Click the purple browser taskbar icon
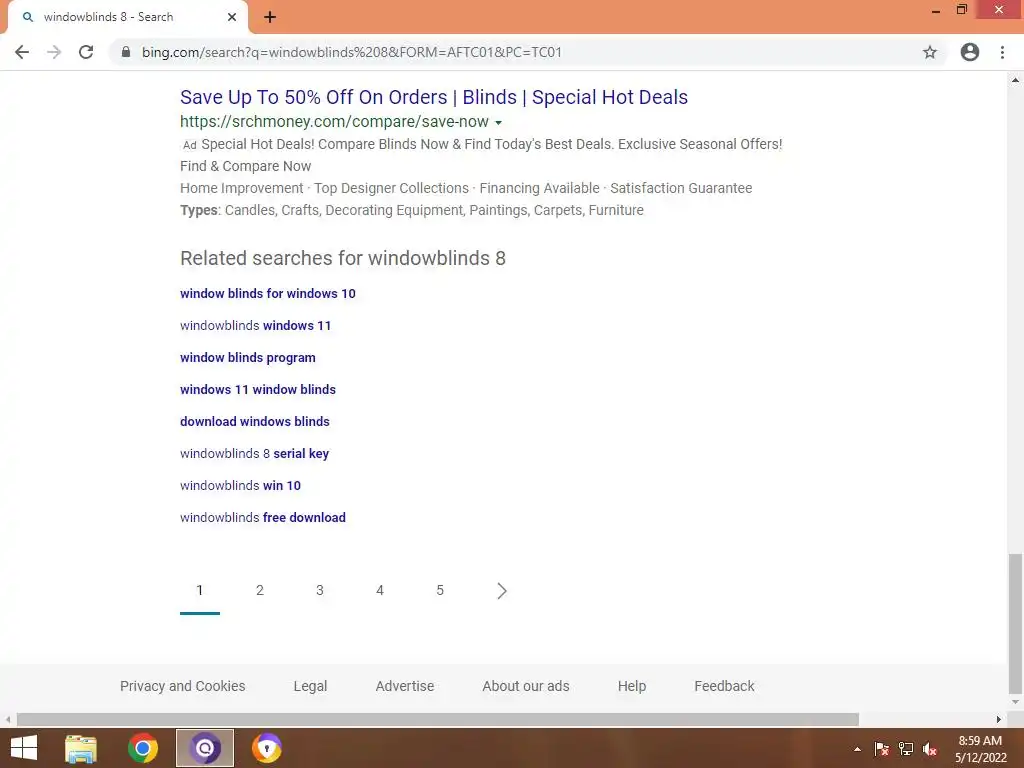Screen dimensions: 1024x768 click(x=205, y=748)
